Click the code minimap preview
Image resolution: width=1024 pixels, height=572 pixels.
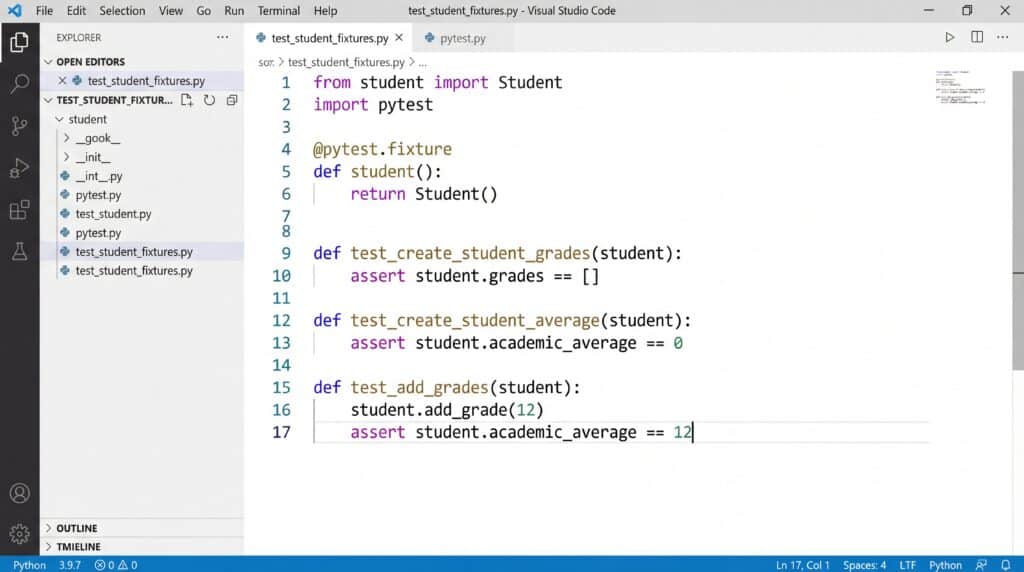point(960,87)
